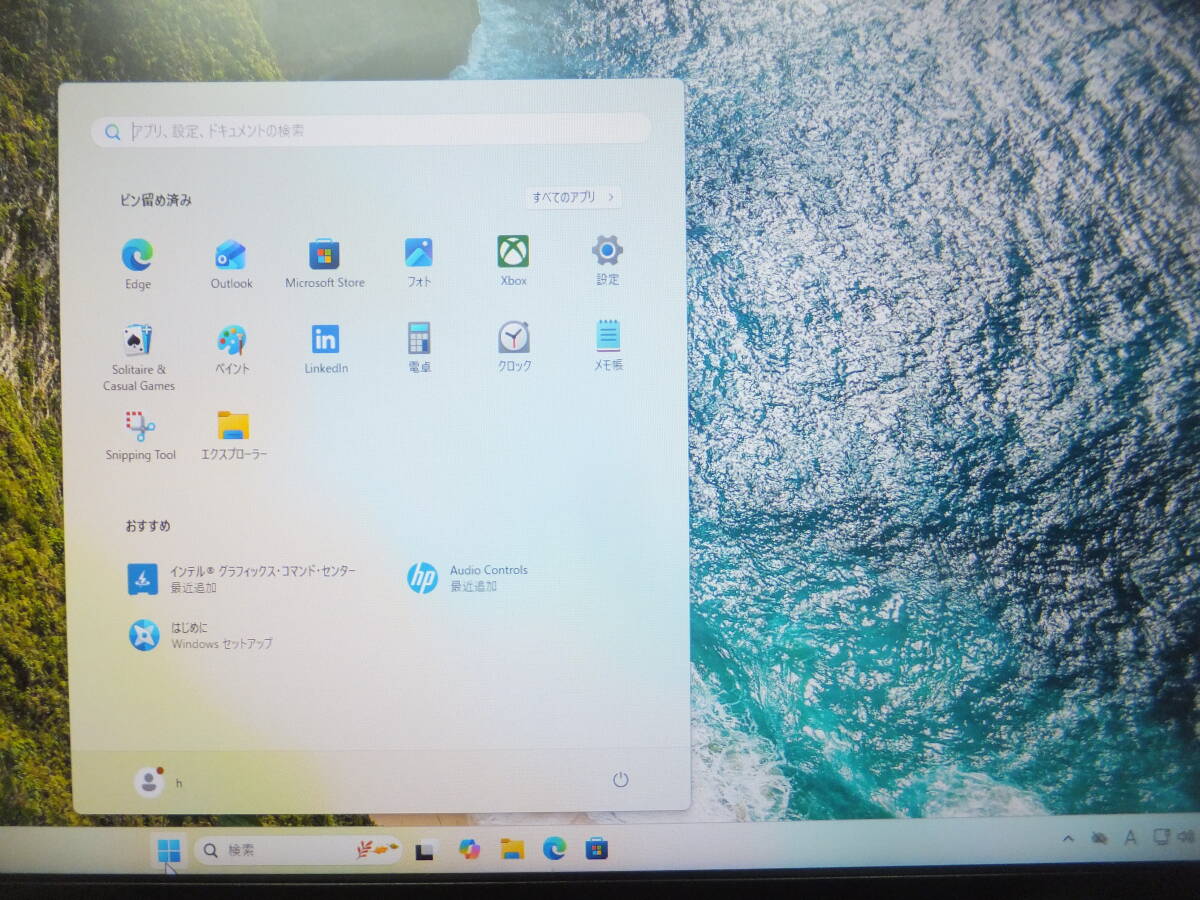This screenshot has width=1200, height=900.
Task: Open Microsoft Store from the taskbar
Action: (x=597, y=848)
